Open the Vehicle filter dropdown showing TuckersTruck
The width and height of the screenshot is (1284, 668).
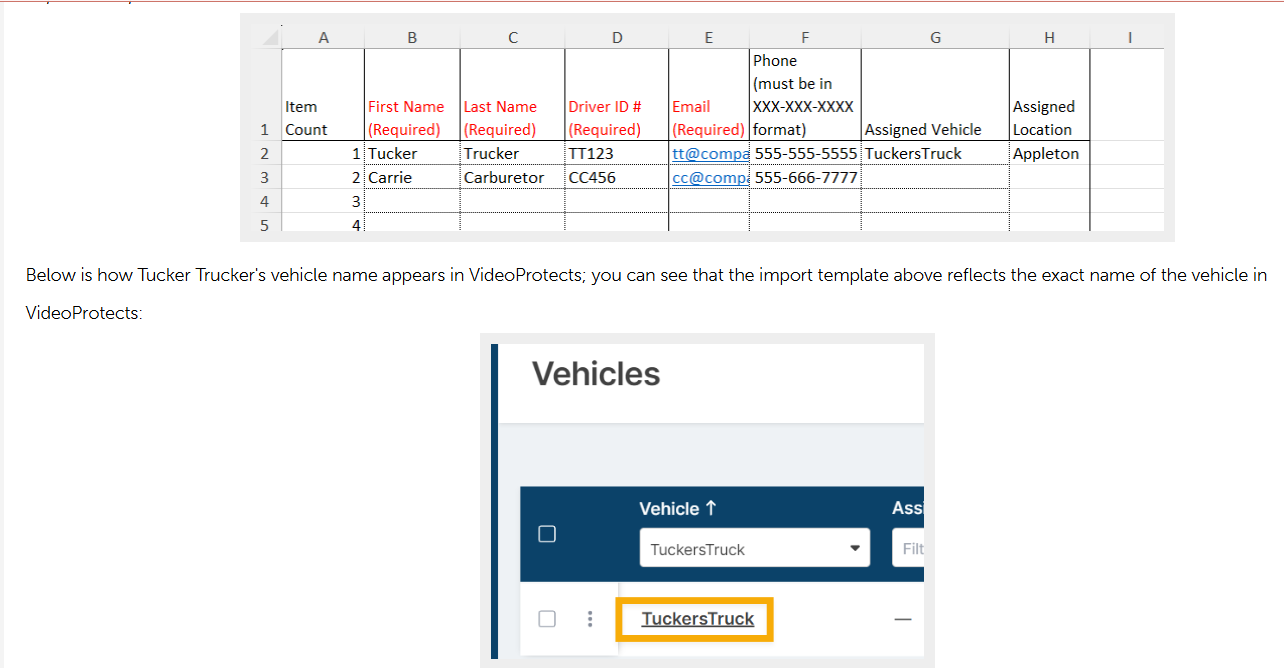(x=755, y=549)
